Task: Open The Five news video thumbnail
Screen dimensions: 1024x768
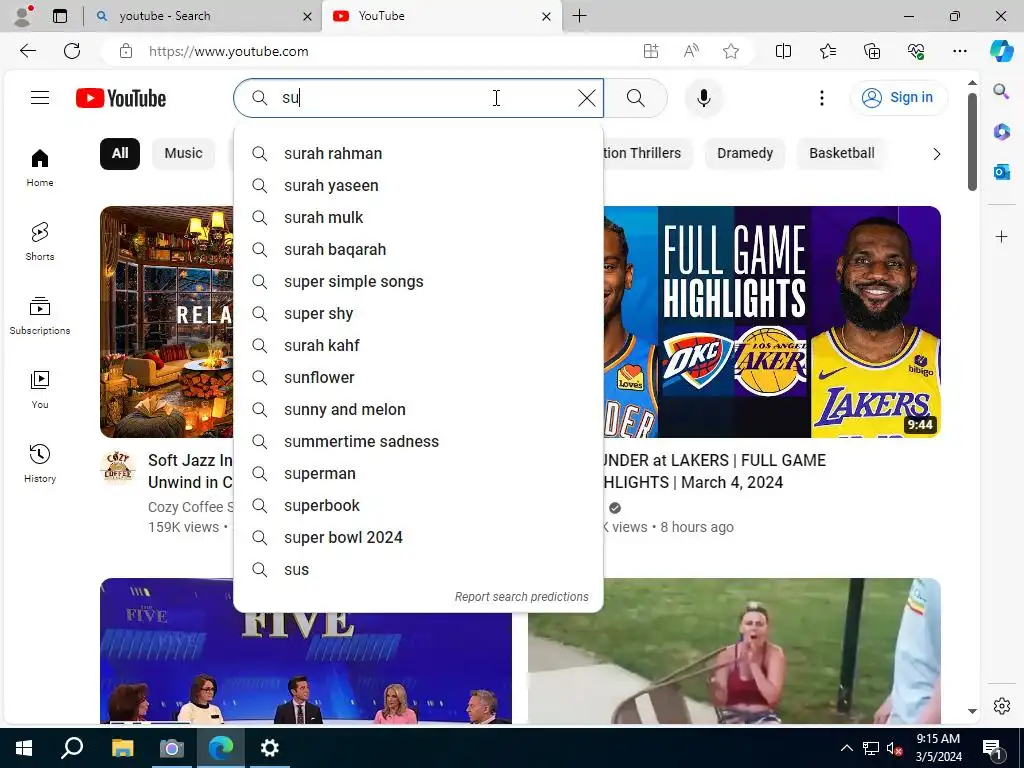Action: click(x=306, y=668)
